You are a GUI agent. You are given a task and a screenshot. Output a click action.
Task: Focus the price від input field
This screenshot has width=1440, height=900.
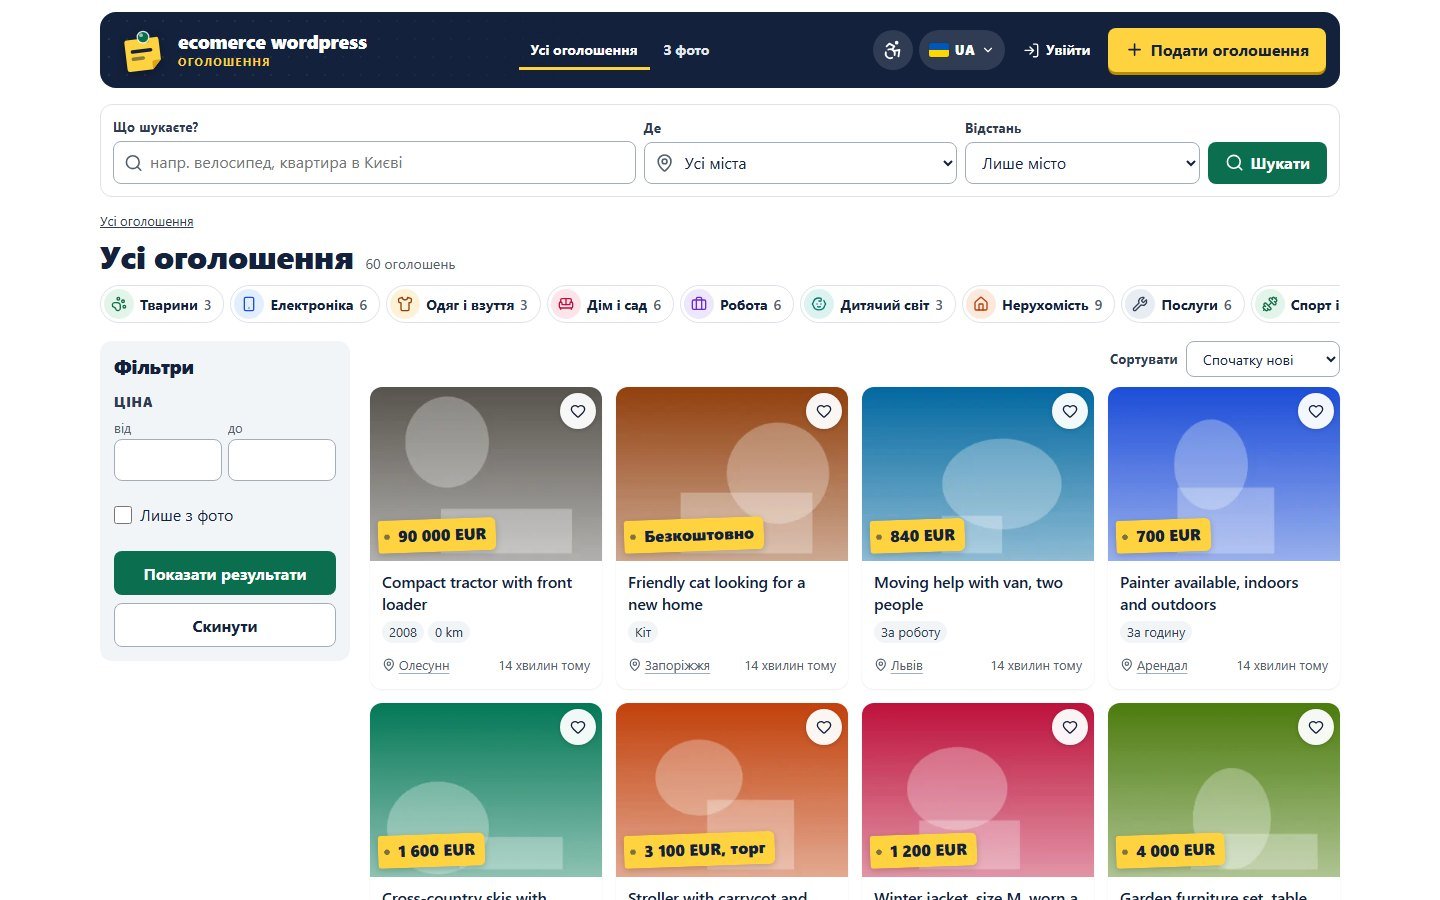[168, 460]
